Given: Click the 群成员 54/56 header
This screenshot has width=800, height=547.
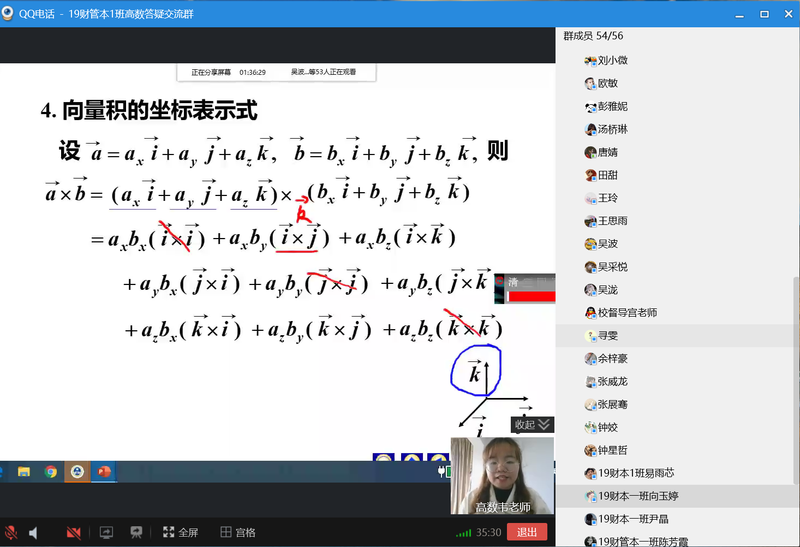Looking at the screenshot, I should [593, 36].
